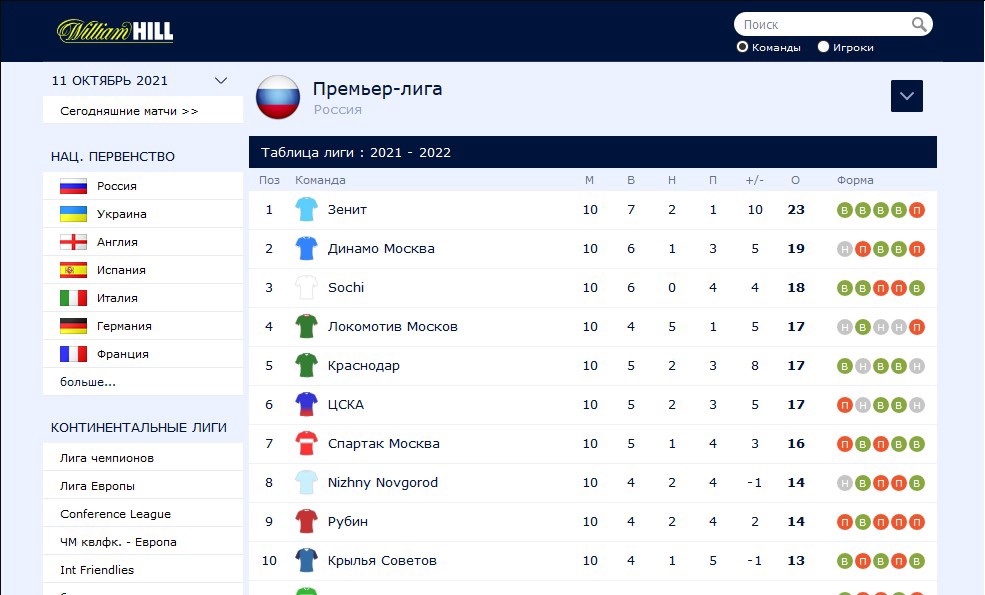Click Zenit's light blue jersey icon
985x595 pixels.
click(x=306, y=210)
